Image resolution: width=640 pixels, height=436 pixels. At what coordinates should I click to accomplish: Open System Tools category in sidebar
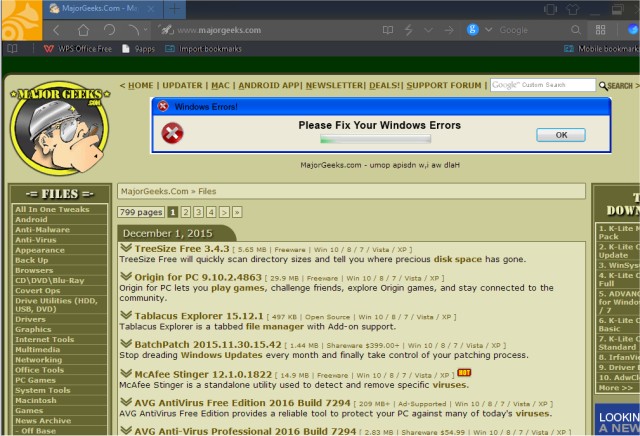[x=43, y=390]
